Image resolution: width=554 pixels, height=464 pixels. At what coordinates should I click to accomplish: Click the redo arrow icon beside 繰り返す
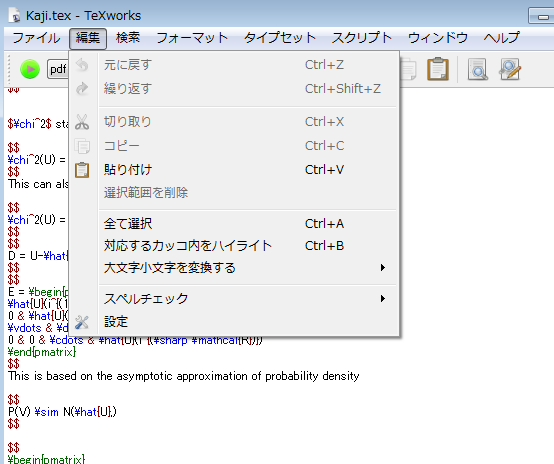[82, 88]
